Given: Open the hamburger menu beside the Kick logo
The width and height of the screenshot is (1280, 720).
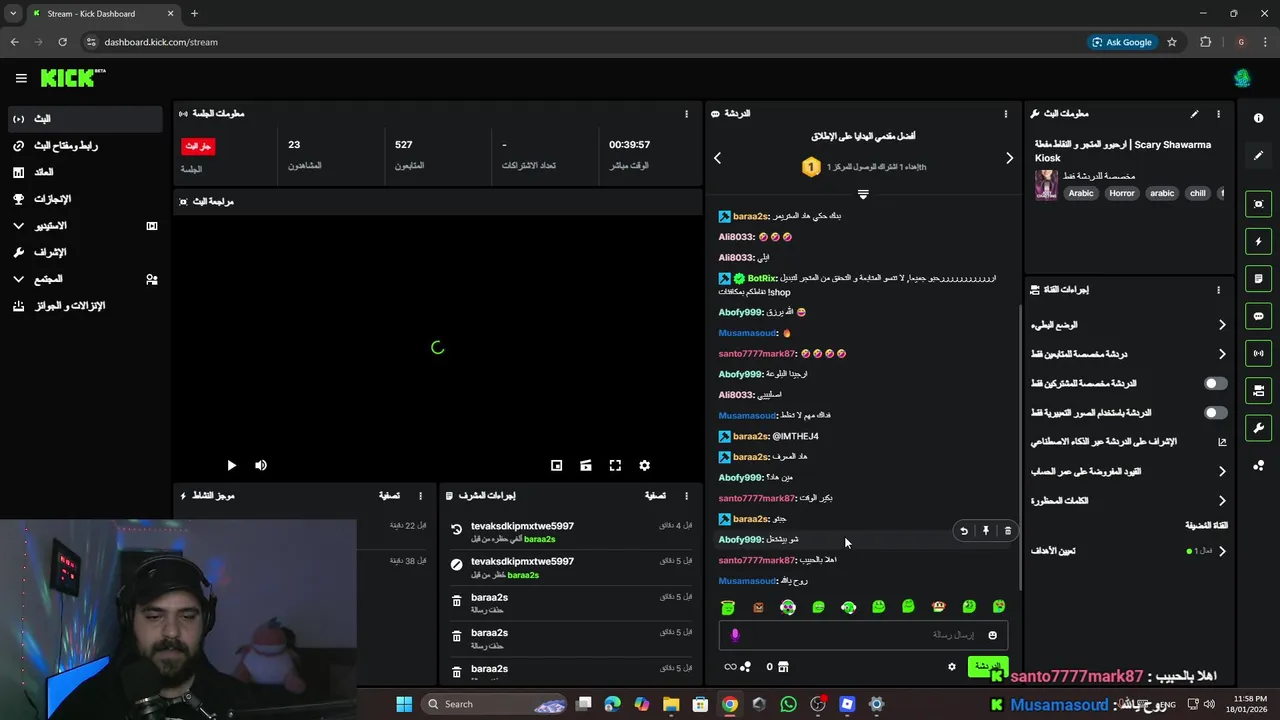Looking at the screenshot, I should point(21,78).
